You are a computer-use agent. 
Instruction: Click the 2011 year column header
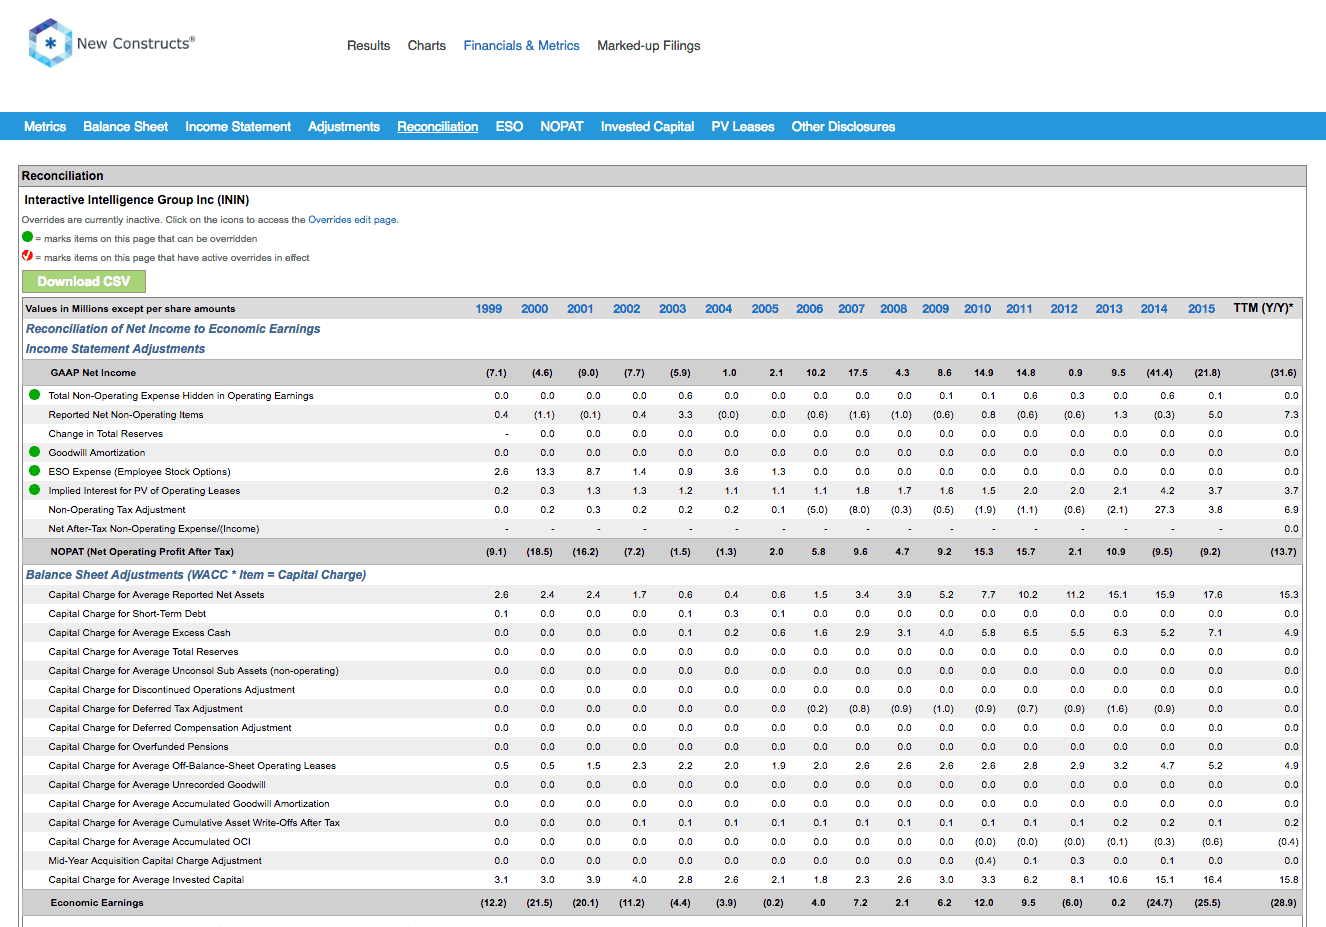point(1020,309)
